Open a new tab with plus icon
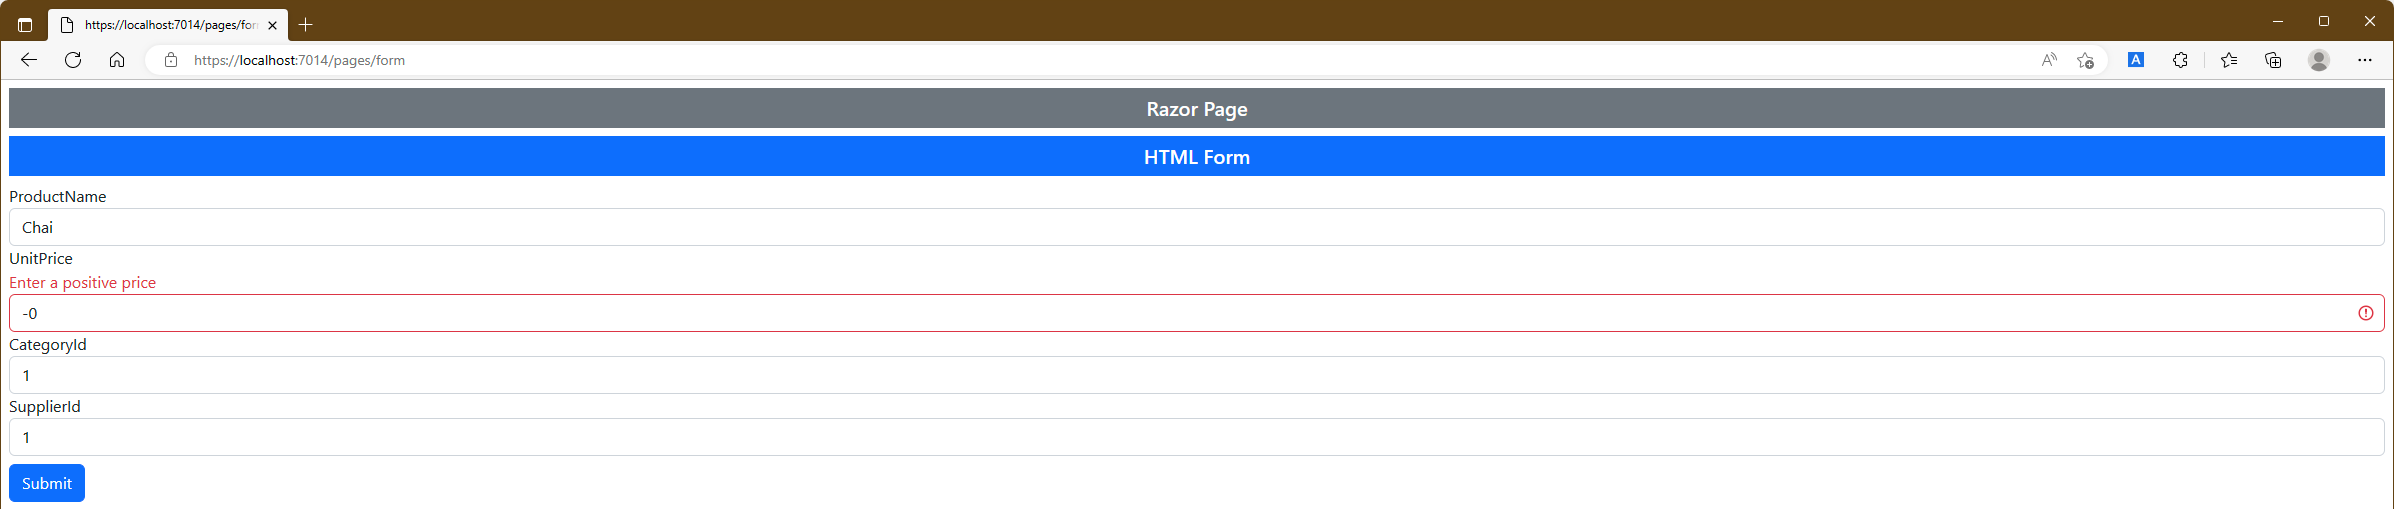This screenshot has height=509, width=2394. tap(306, 25)
